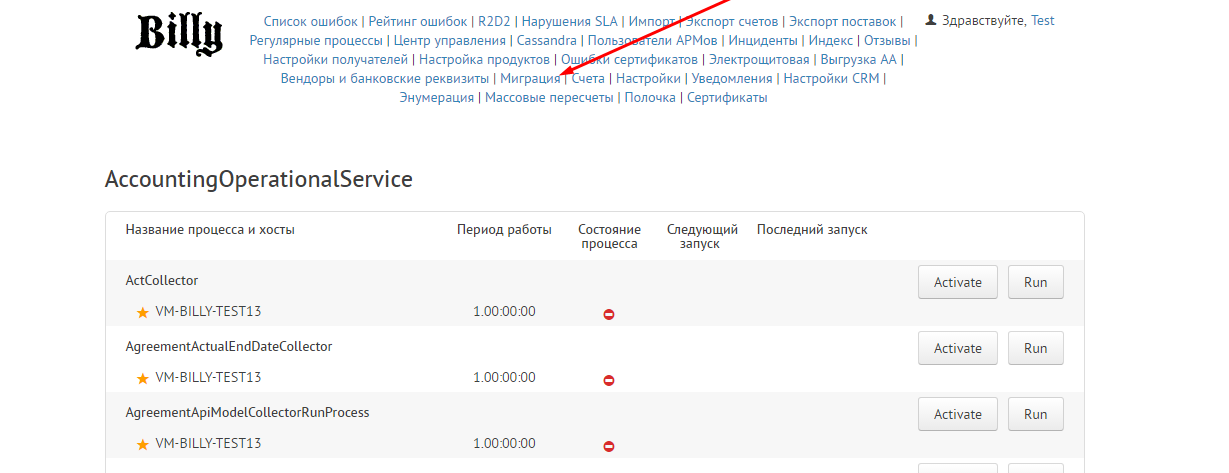Click the red stopped status icon for AgreementApiModelCollectorRunProcess

[609, 446]
